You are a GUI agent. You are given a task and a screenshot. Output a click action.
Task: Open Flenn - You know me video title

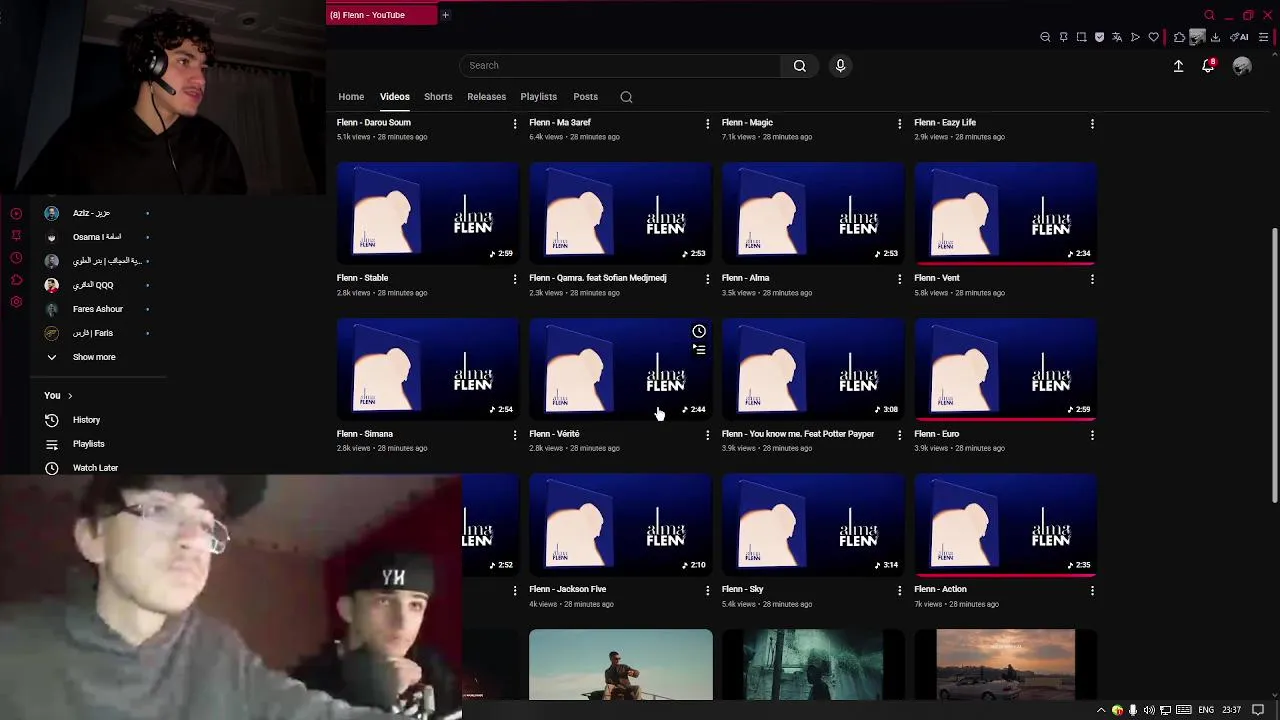pyautogui.click(x=798, y=434)
